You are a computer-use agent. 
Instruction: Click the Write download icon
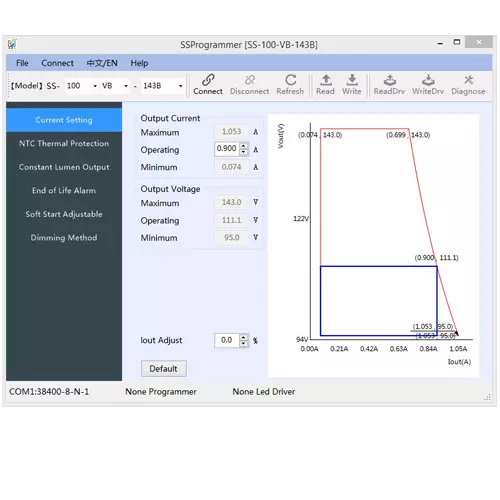pos(352,80)
